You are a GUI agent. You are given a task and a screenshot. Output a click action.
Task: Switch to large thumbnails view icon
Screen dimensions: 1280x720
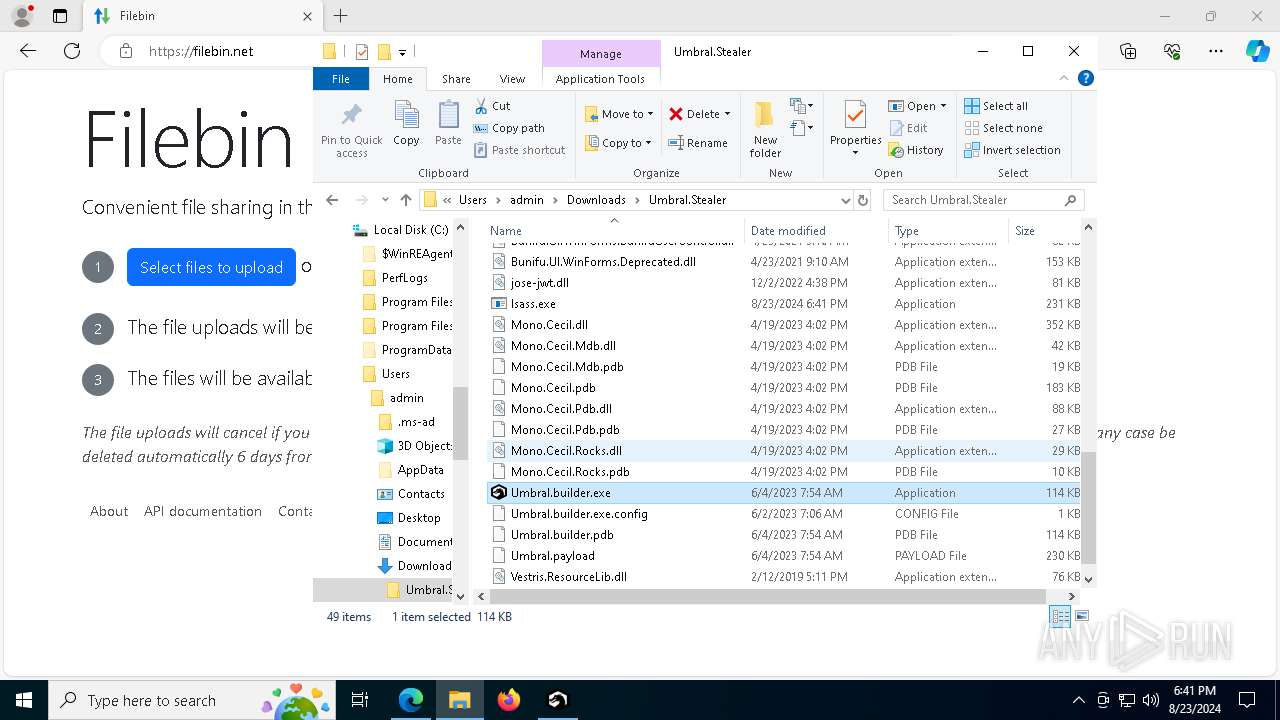(x=1081, y=617)
